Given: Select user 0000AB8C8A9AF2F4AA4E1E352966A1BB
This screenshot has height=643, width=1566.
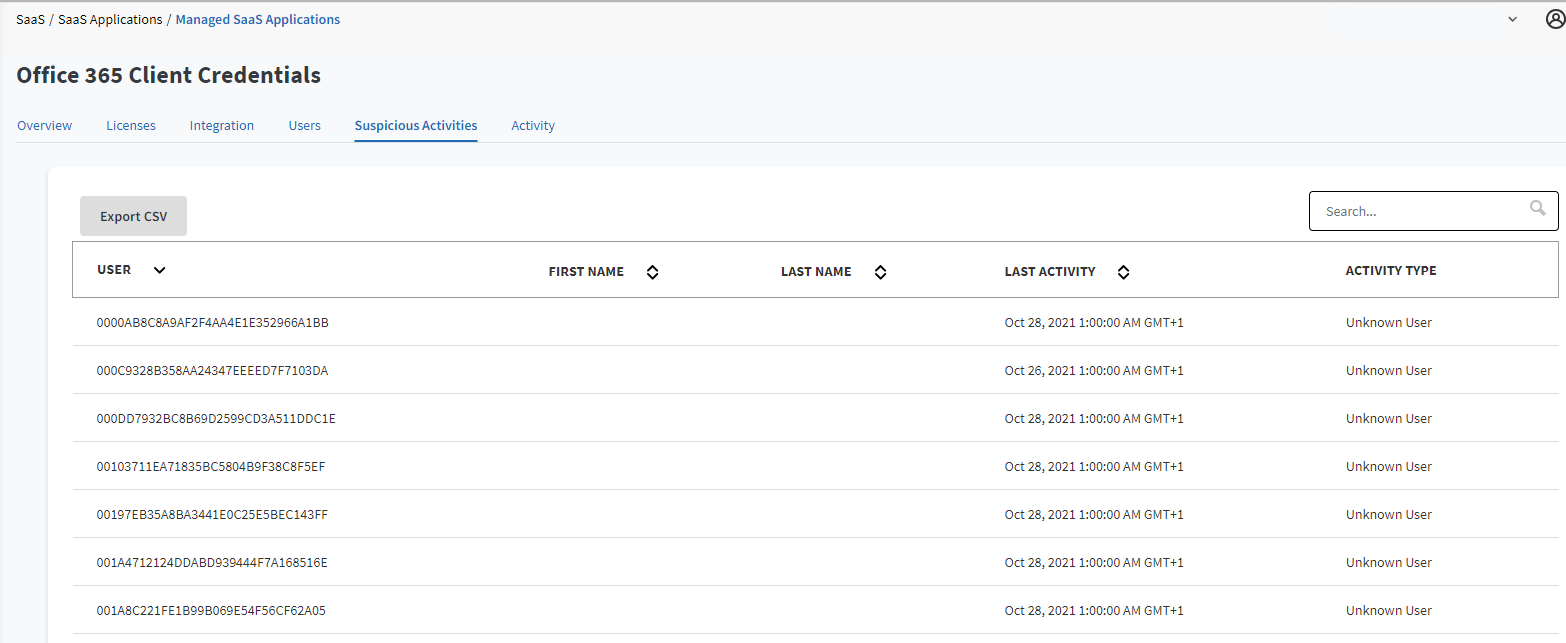Looking at the screenshot, I should tap(213, 322).
